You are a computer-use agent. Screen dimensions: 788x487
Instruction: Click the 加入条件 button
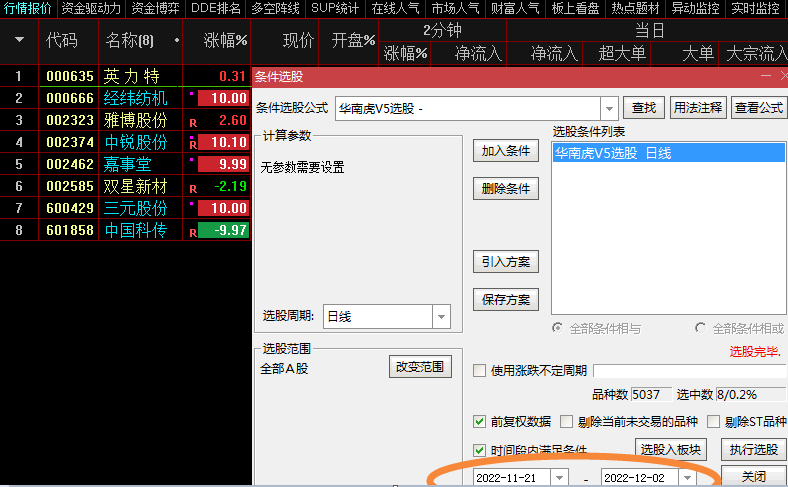tap(506, 151)
